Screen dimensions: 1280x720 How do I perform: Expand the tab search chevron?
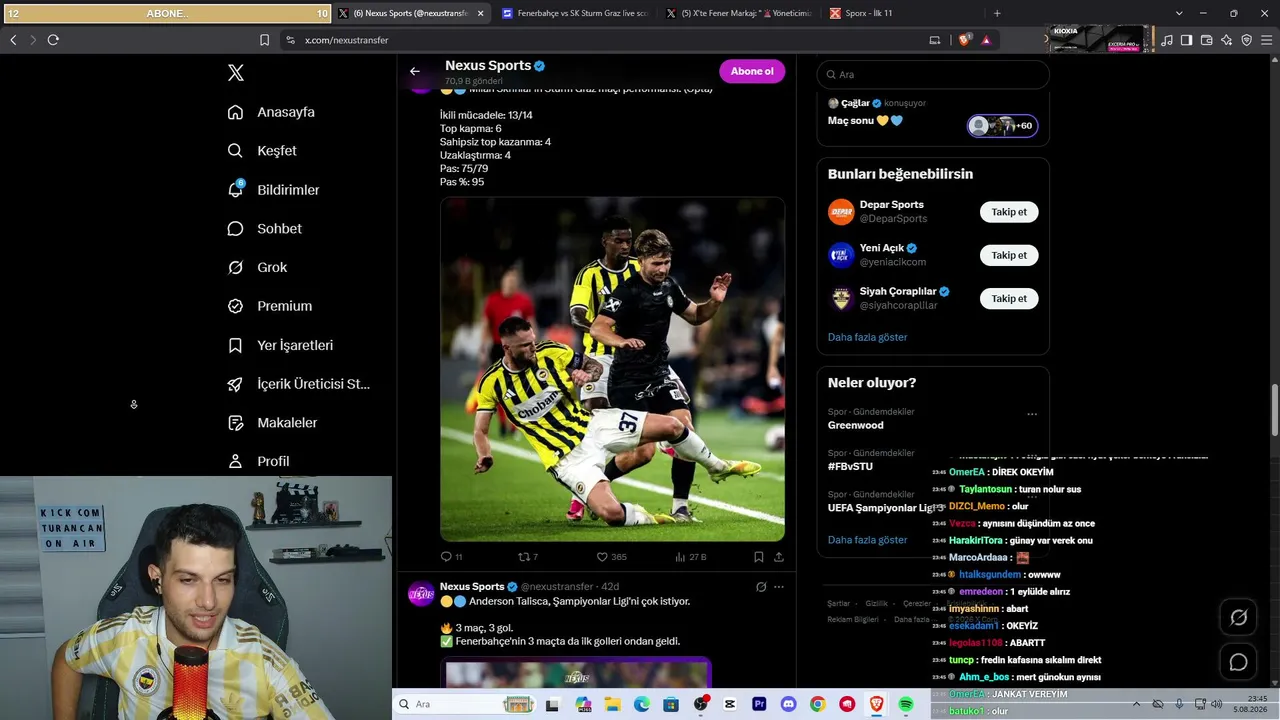[1179, 13]
